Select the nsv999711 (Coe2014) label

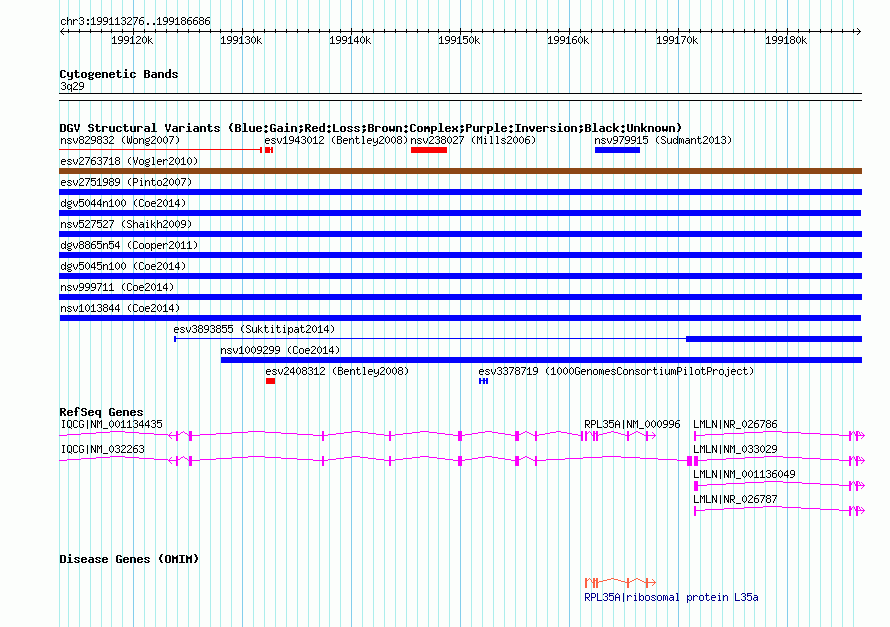point(117,287)
